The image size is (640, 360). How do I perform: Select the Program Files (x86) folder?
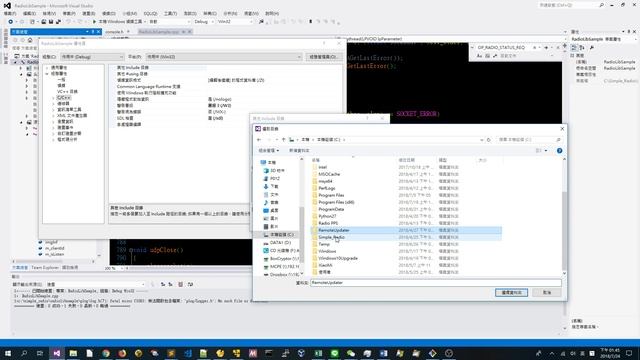click(x=336, y=202)
